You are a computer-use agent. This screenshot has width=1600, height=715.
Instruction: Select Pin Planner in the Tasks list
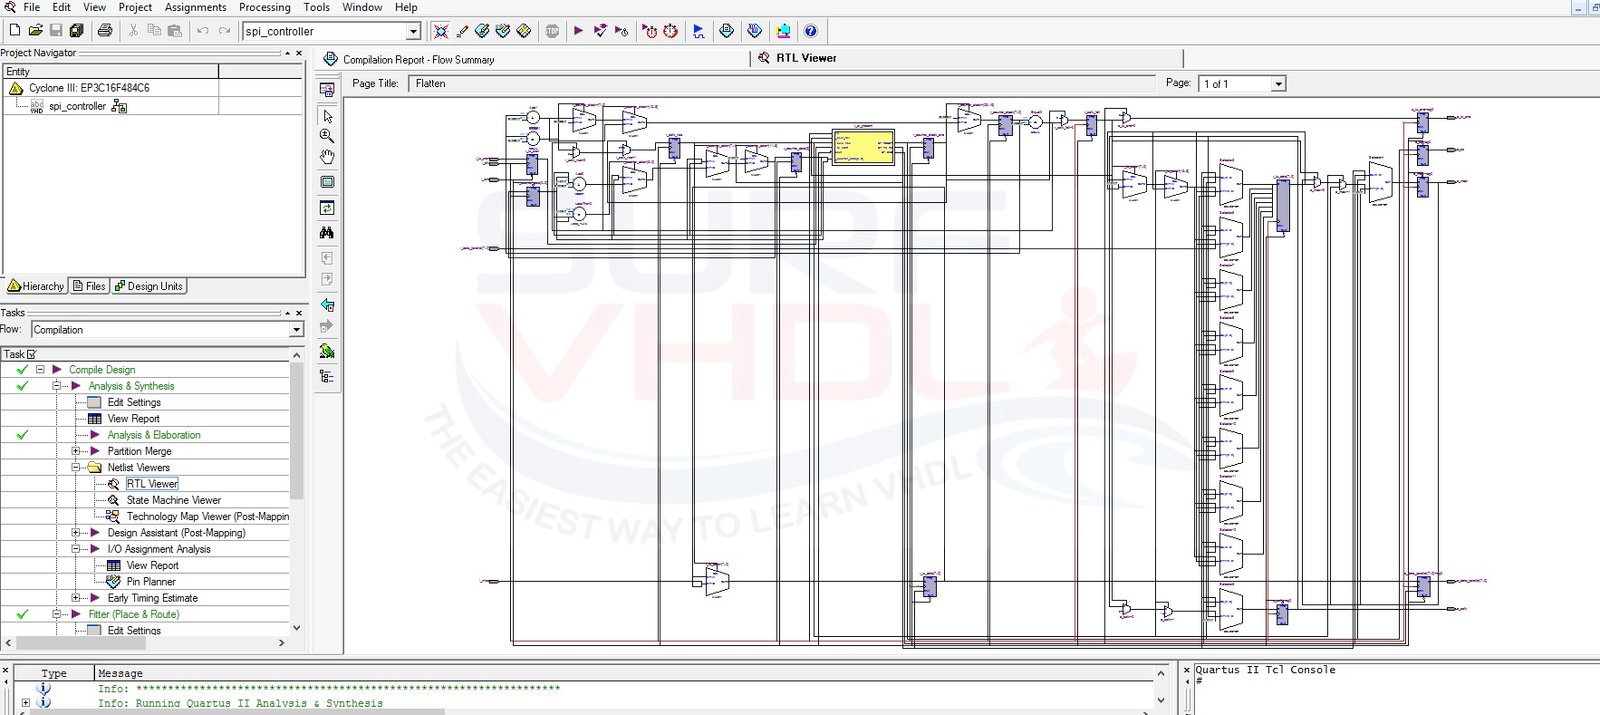pos(151,582)
